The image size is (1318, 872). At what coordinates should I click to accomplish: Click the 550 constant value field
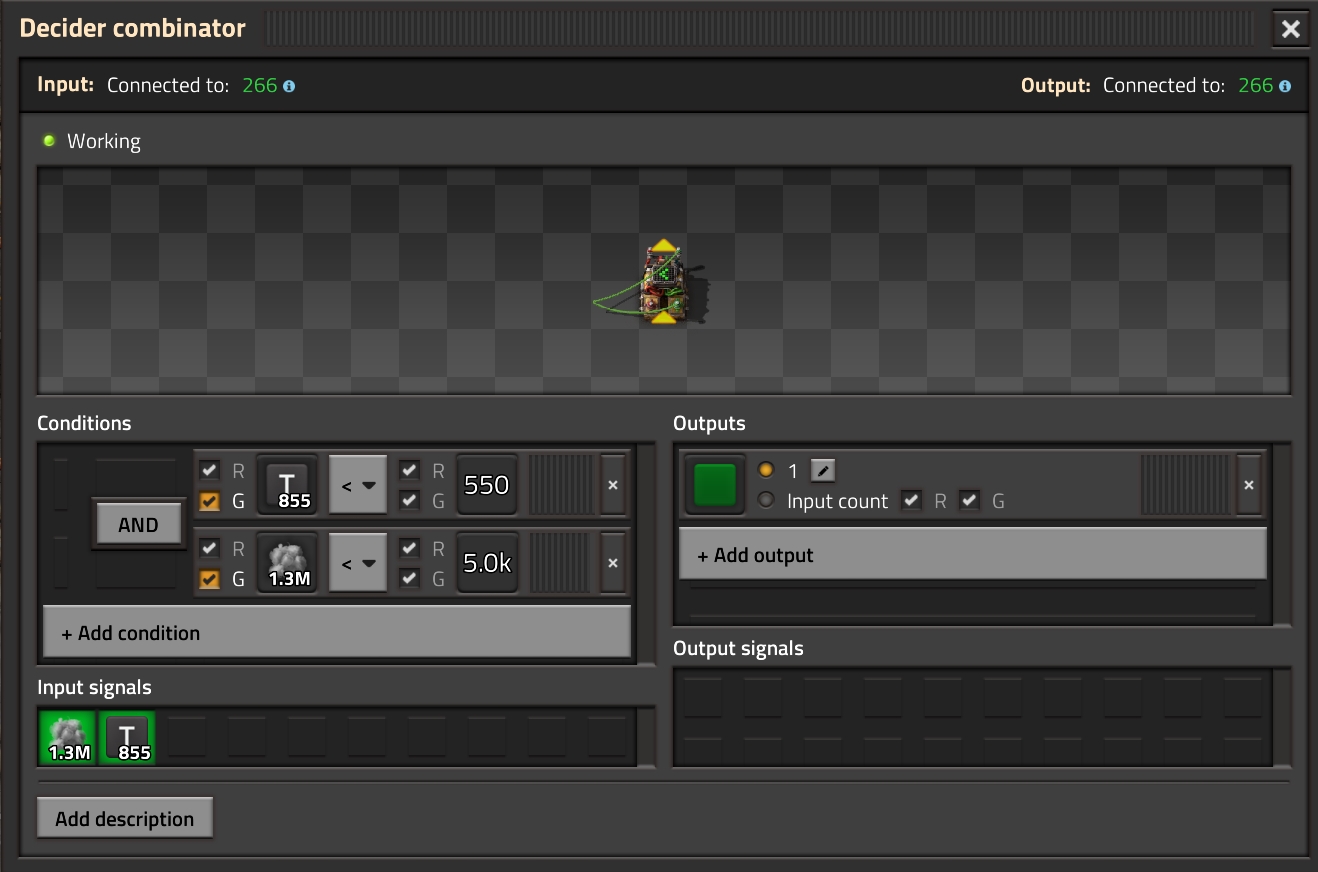[487, 485]
